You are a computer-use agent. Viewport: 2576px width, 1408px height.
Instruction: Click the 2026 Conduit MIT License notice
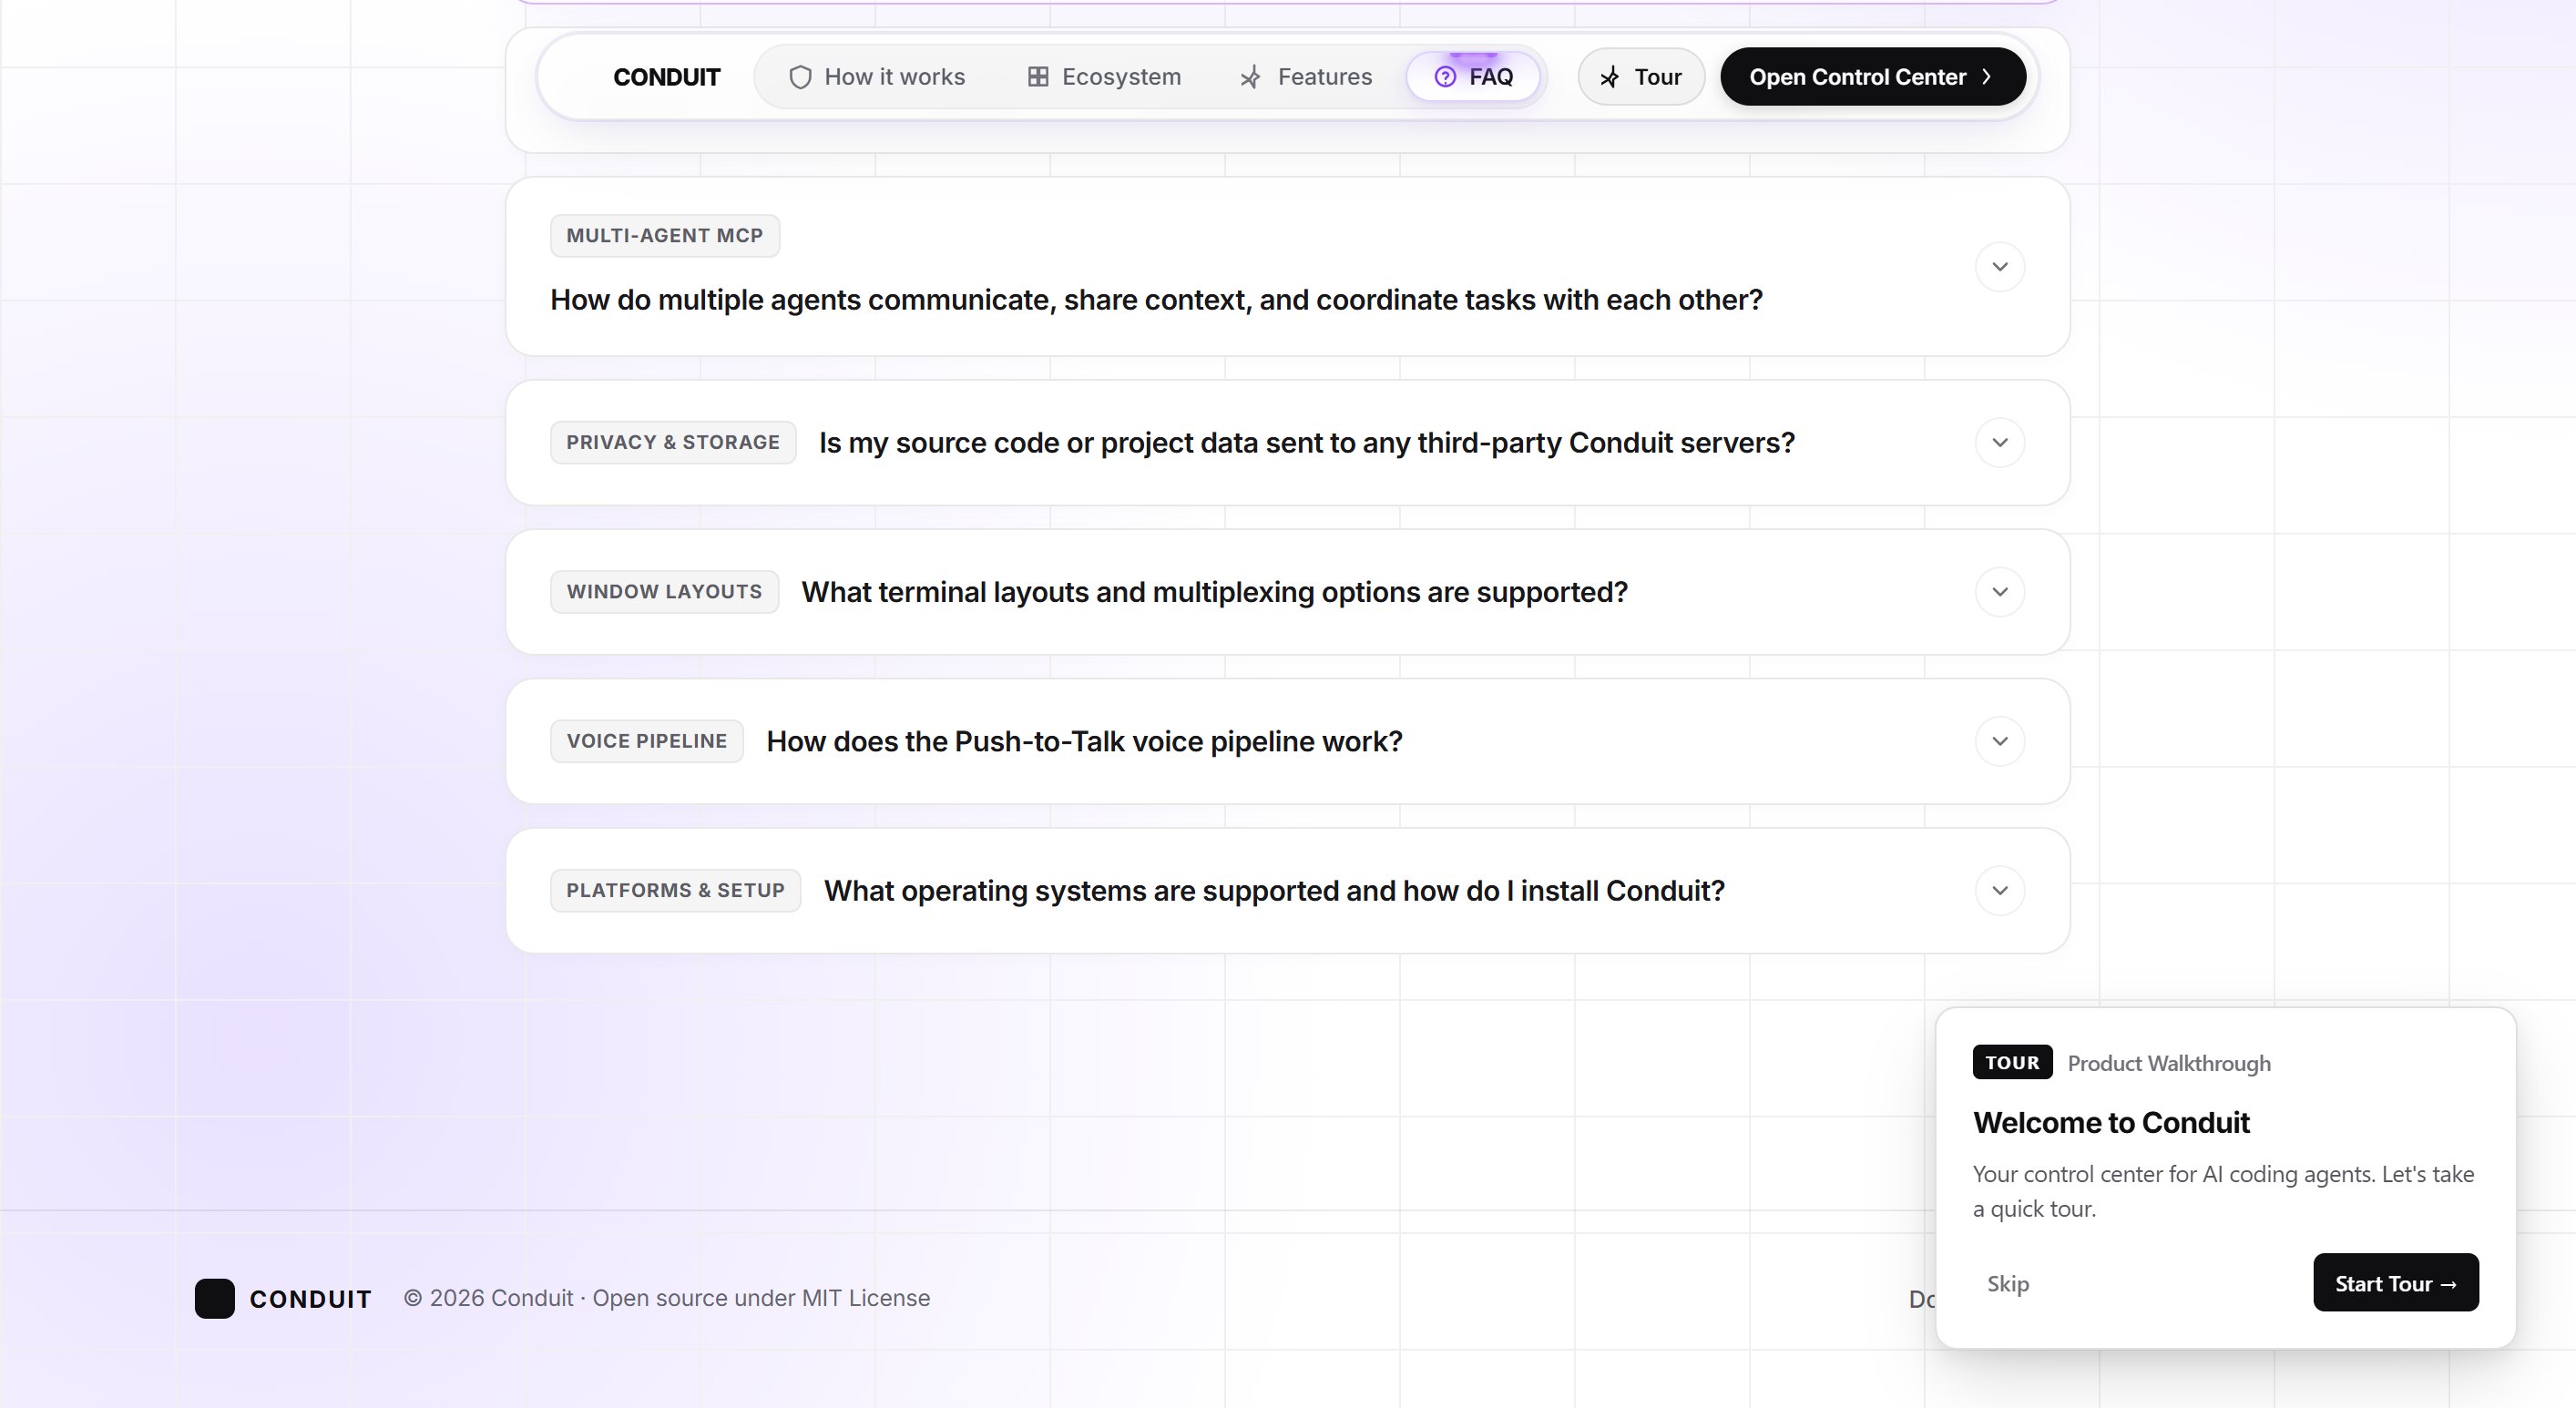coord(666,1298)
